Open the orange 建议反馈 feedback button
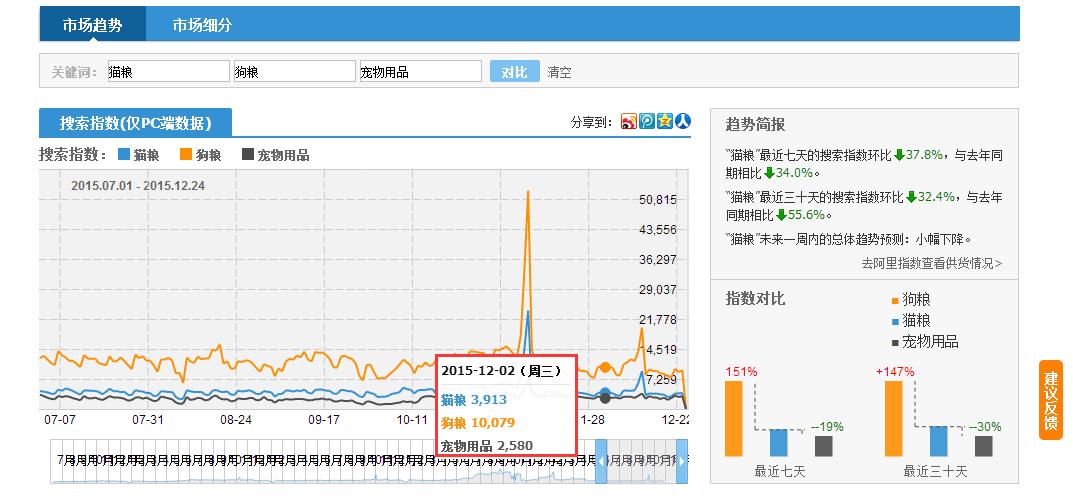The height and width of the screenshot is (500, 1073). click(x=1050, y=399)
